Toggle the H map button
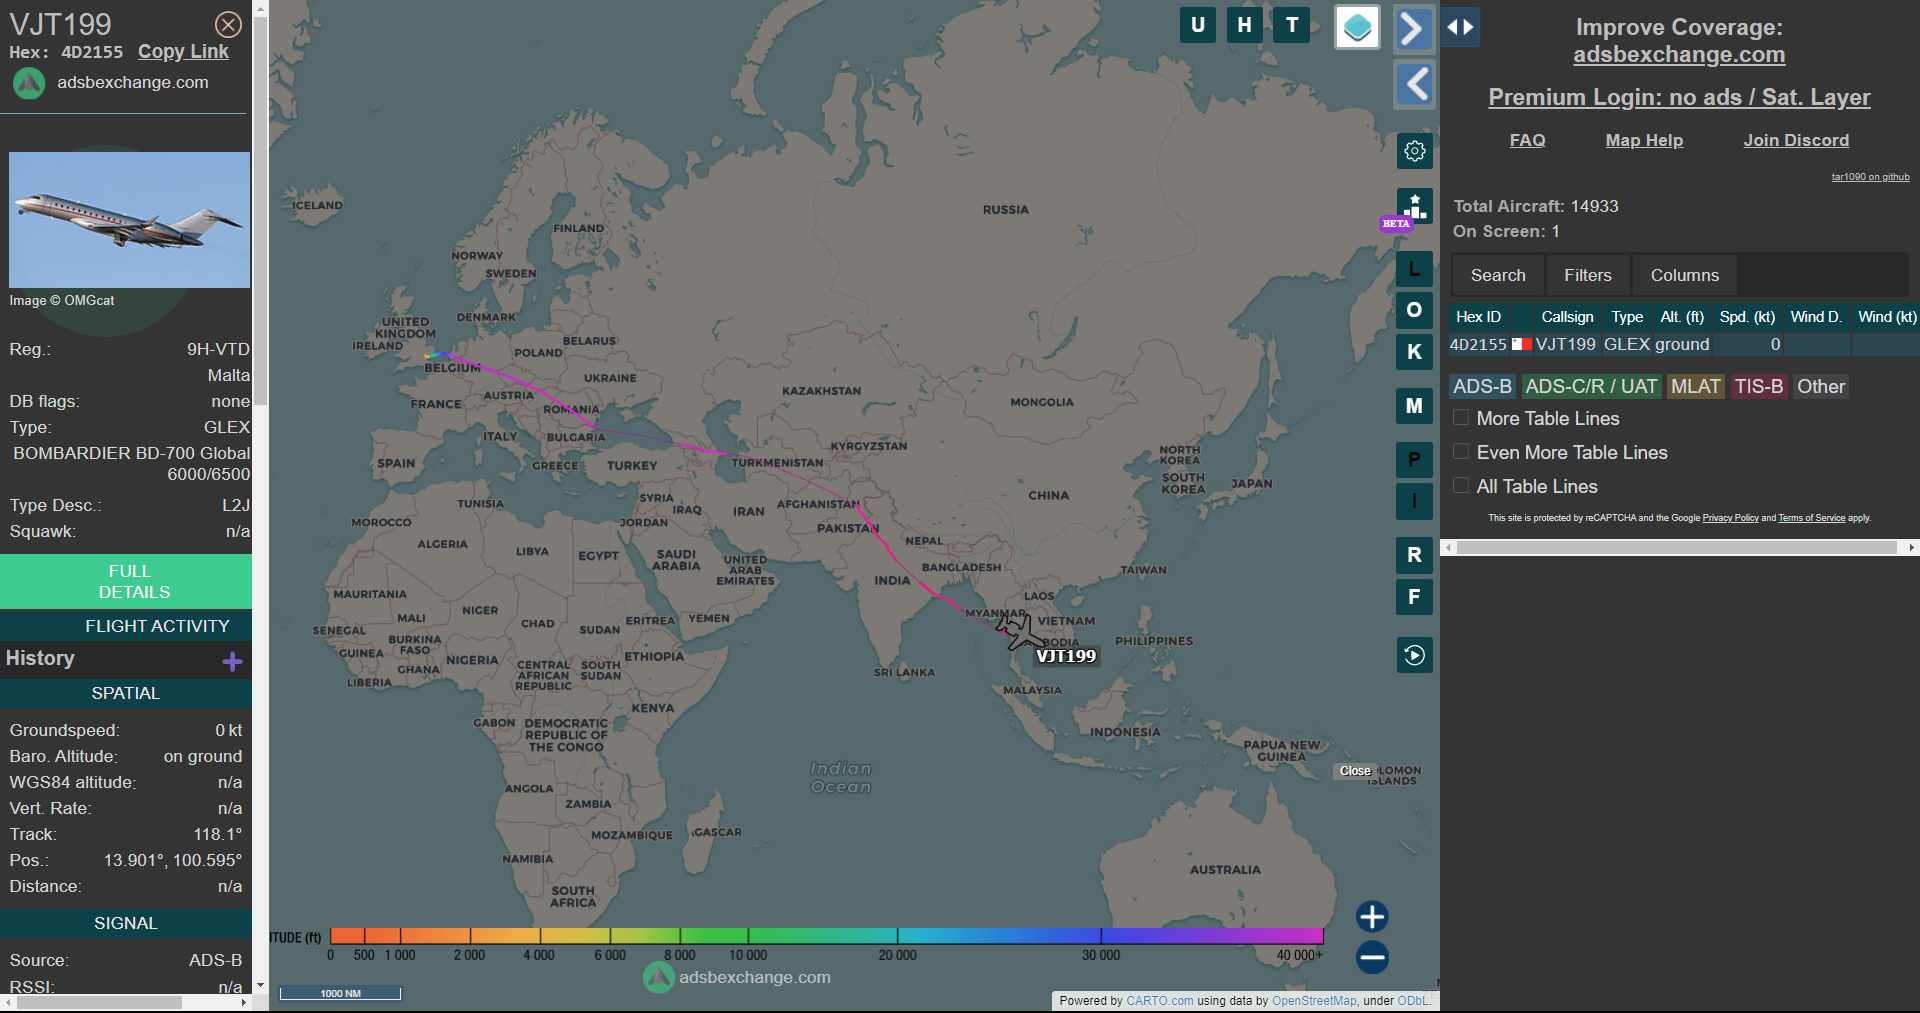Screen dimensions: 1920x1013 (1244, 25)
